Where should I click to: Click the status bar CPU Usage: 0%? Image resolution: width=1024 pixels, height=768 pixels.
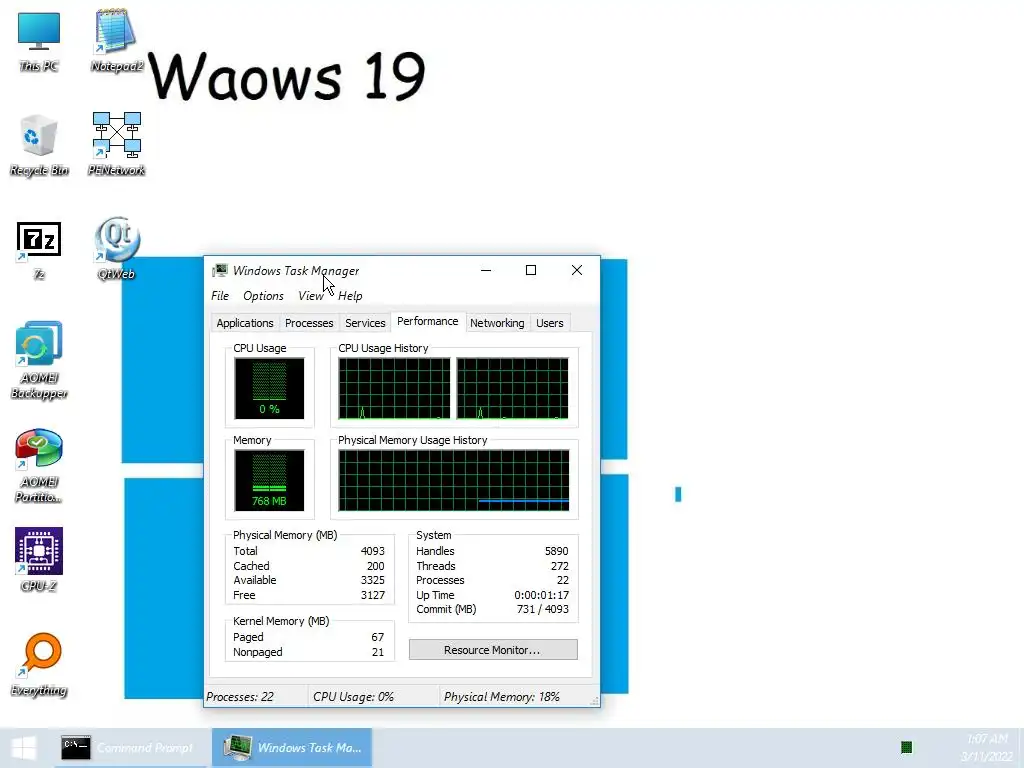click(x=353, y=697)
